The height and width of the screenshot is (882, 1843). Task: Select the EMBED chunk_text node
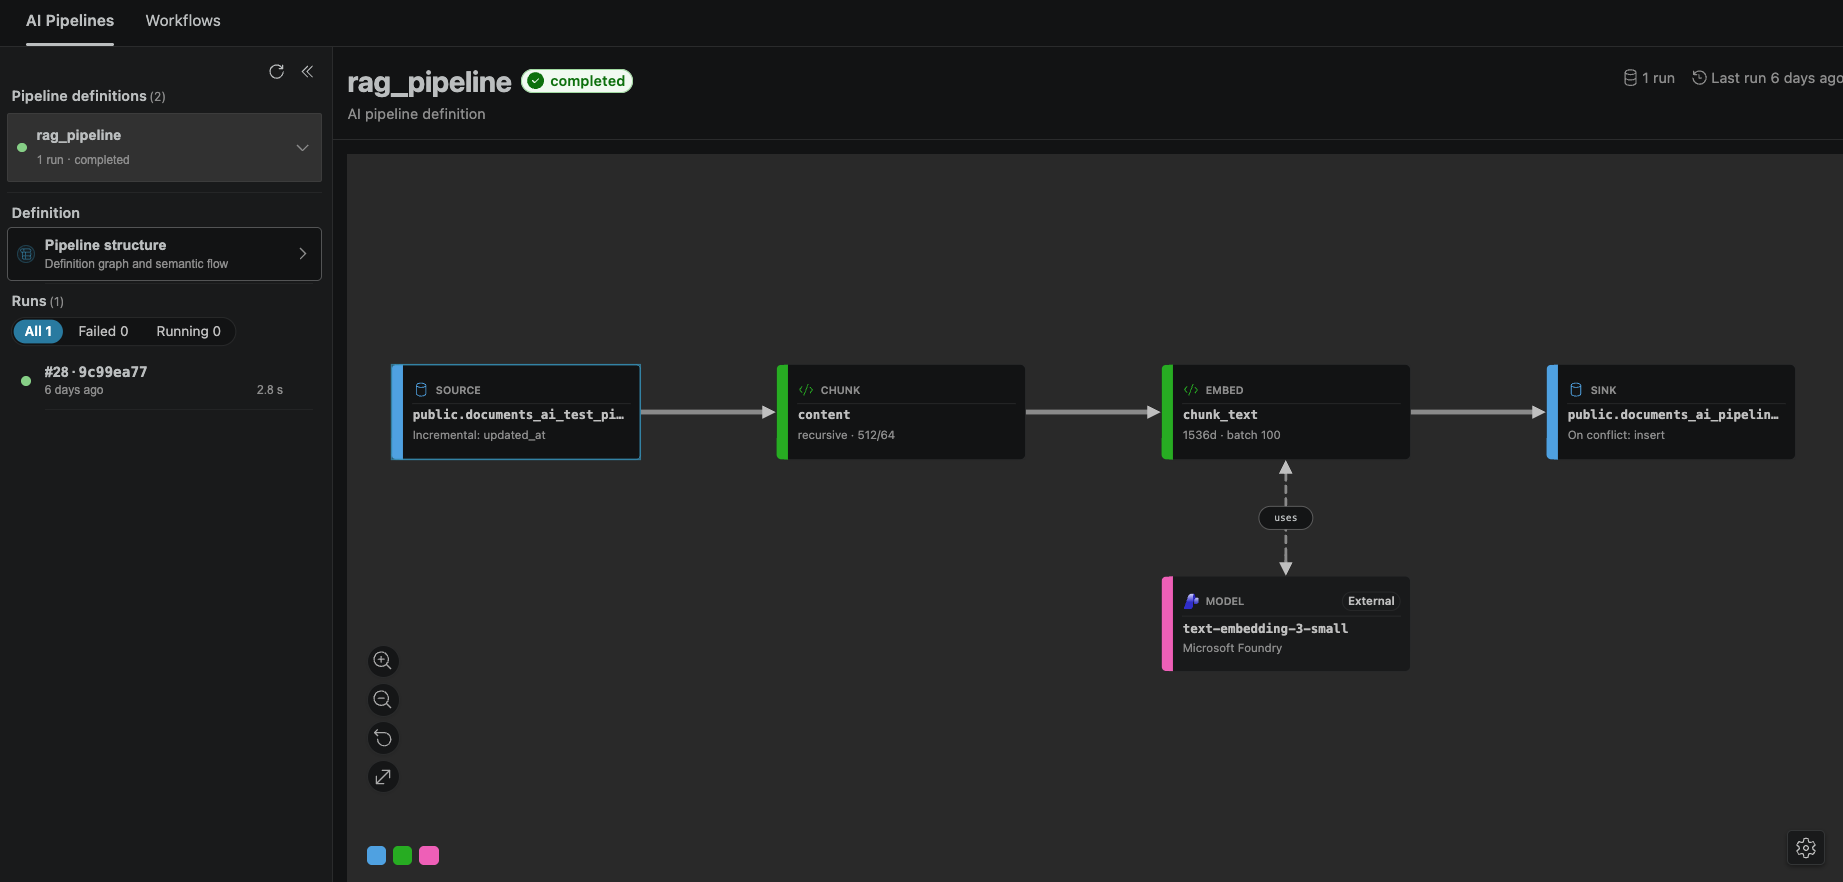coord(1286,412)
